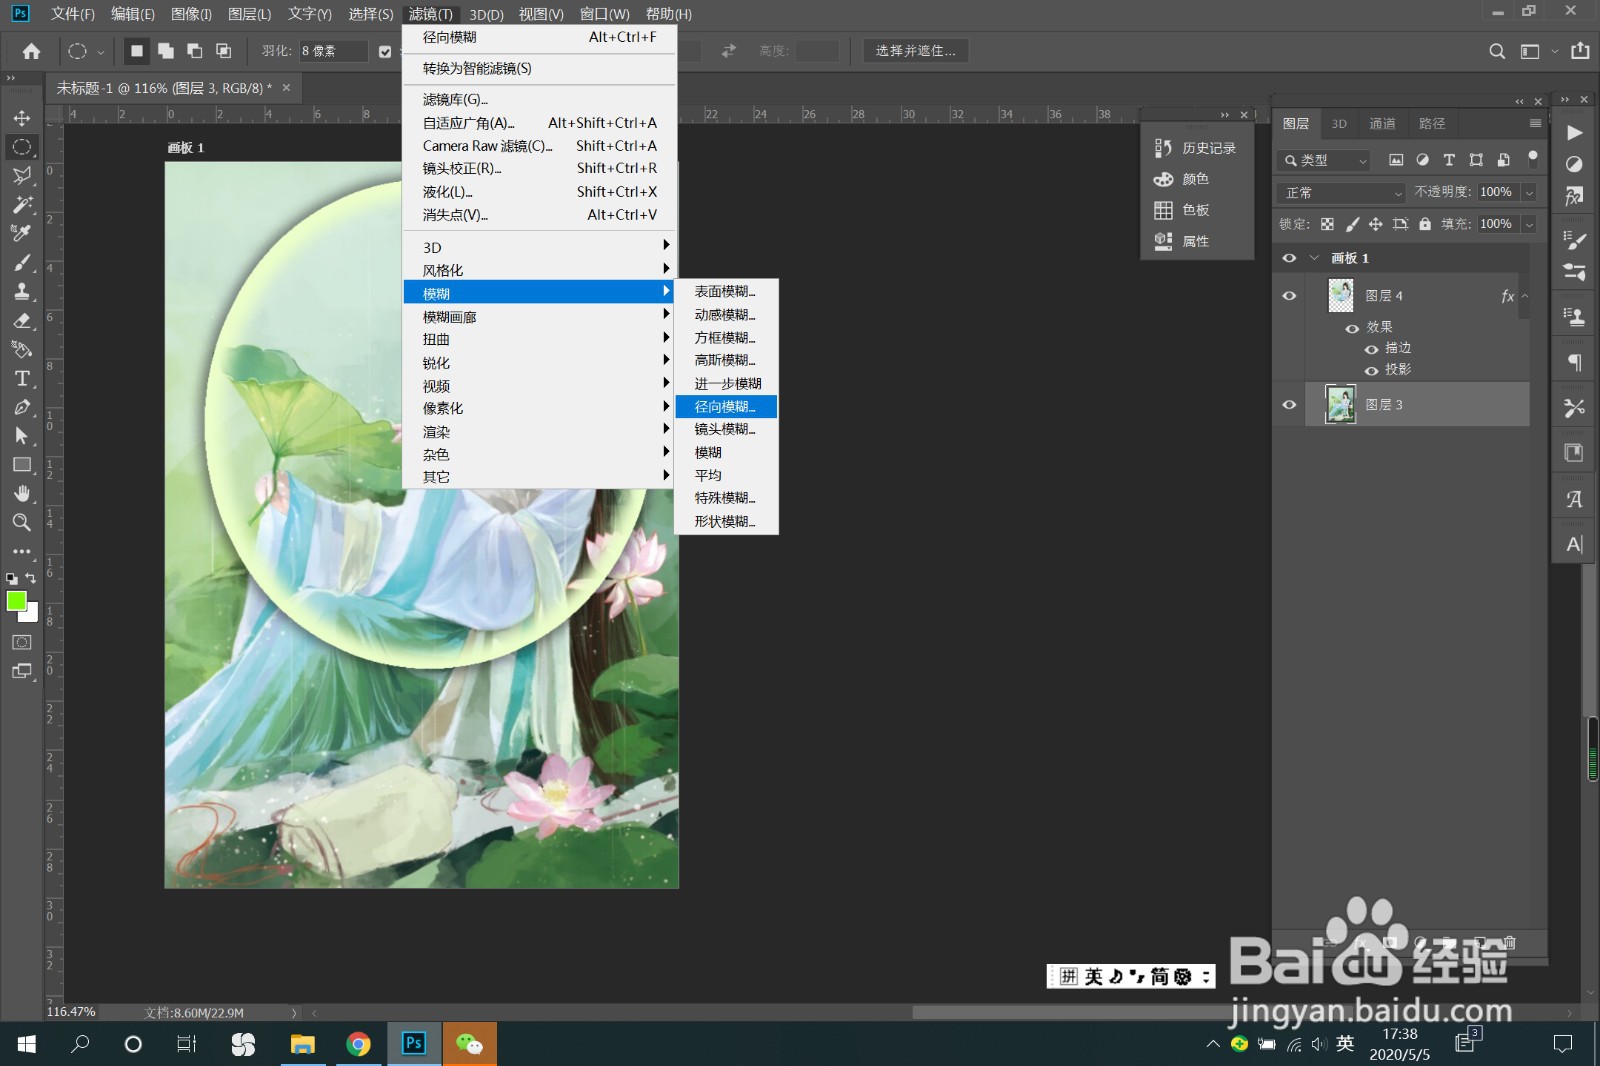Screen dimensions: 1600x1066
Task: Open the Layers panel menu
Action: [1535, 123]
